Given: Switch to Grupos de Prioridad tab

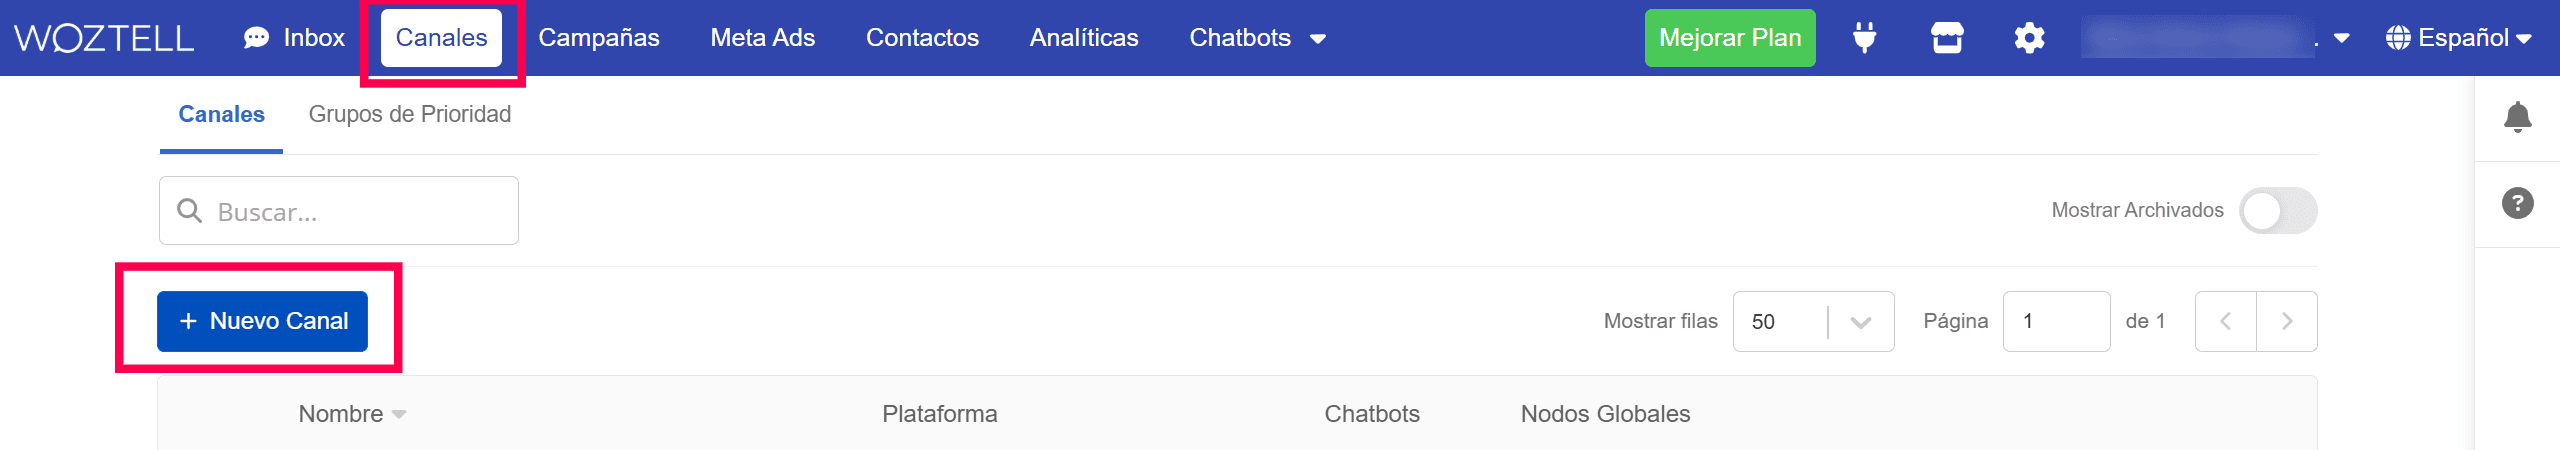Looking at the screenshot, I should [x=409, y=114].
